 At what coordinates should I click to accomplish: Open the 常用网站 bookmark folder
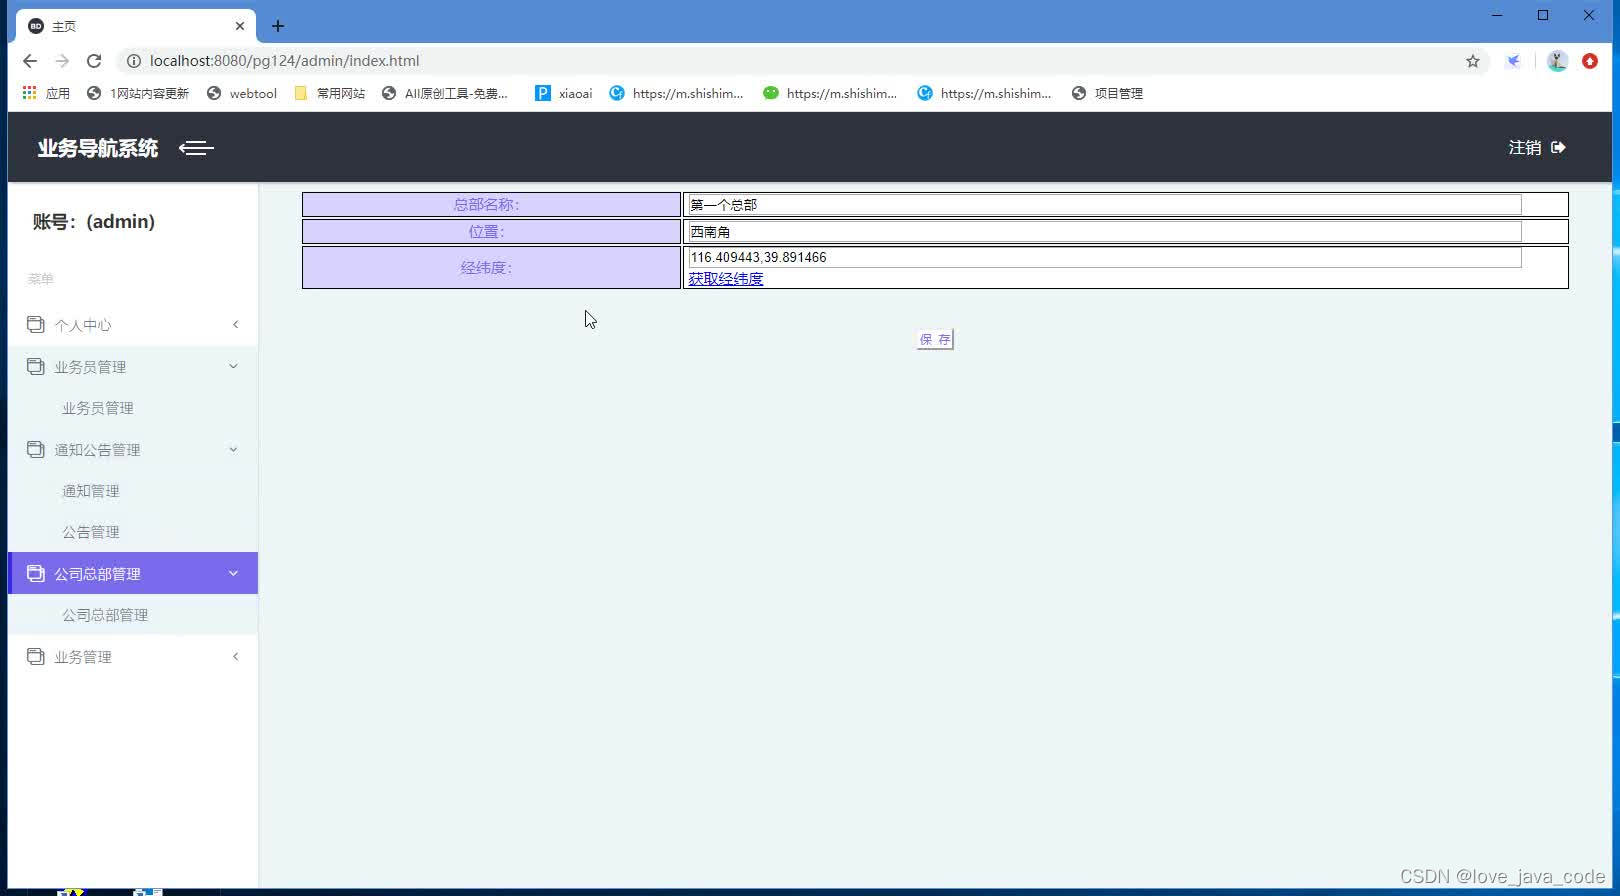point(330,93)
